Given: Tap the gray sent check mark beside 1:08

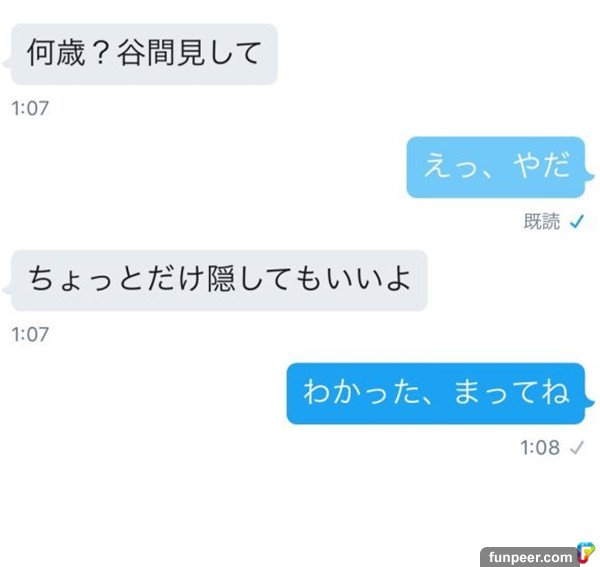Looking at the screenshot, I should 576,447.
